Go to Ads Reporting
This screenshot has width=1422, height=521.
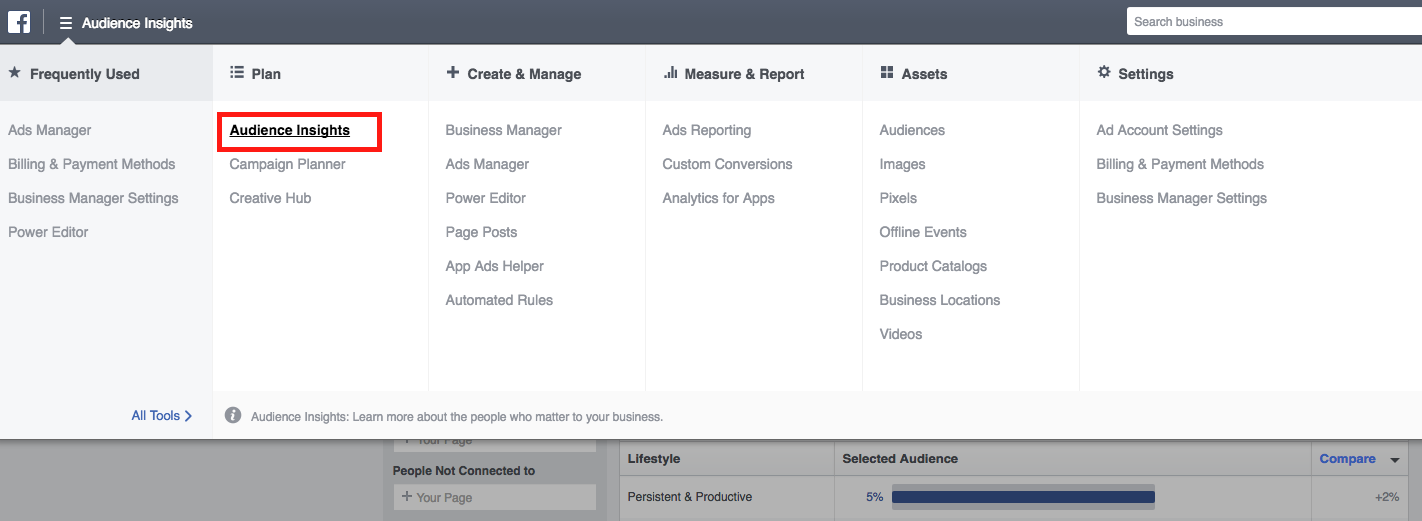tap(706, 130)
